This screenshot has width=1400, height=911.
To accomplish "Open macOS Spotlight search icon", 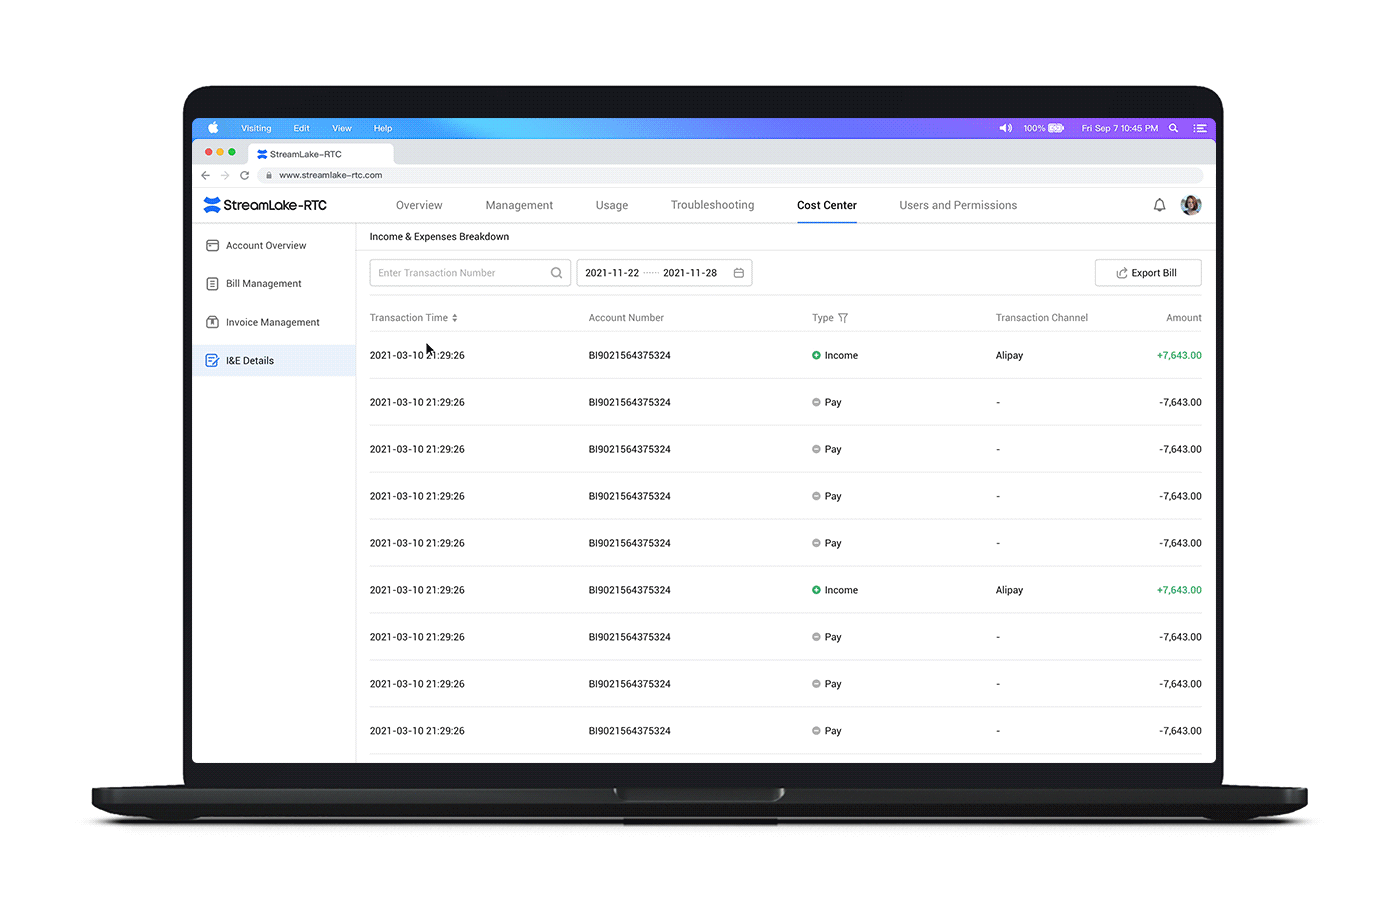I will [x=1173, y=128].
